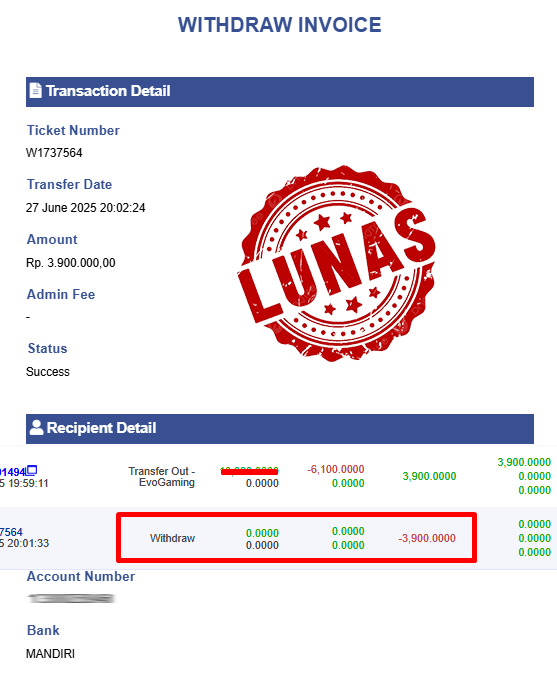Select ticket number W1737564
The height and width of the screenshot is (683, 557).
(x=54, y=153)
